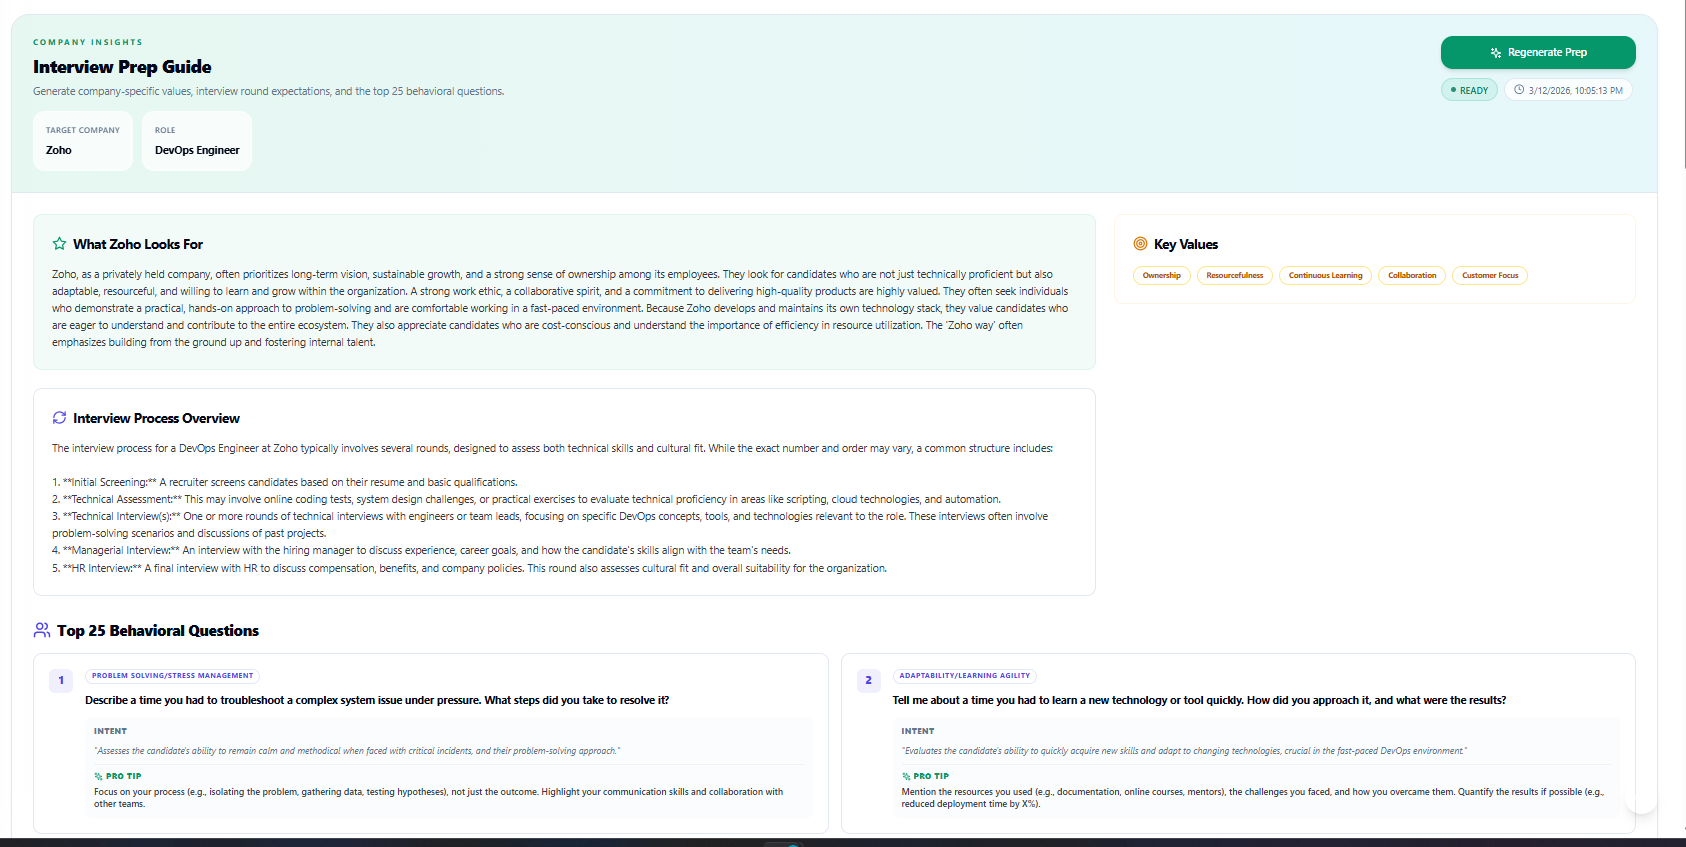Click the Pro Tip sparkle icon in question 2

[x=906, y=776]
